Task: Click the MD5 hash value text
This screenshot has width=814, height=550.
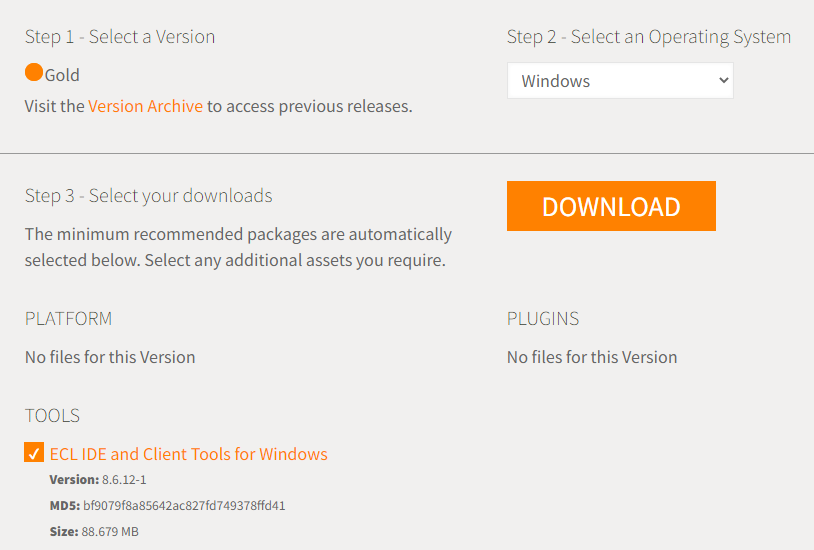Action: 184,506
